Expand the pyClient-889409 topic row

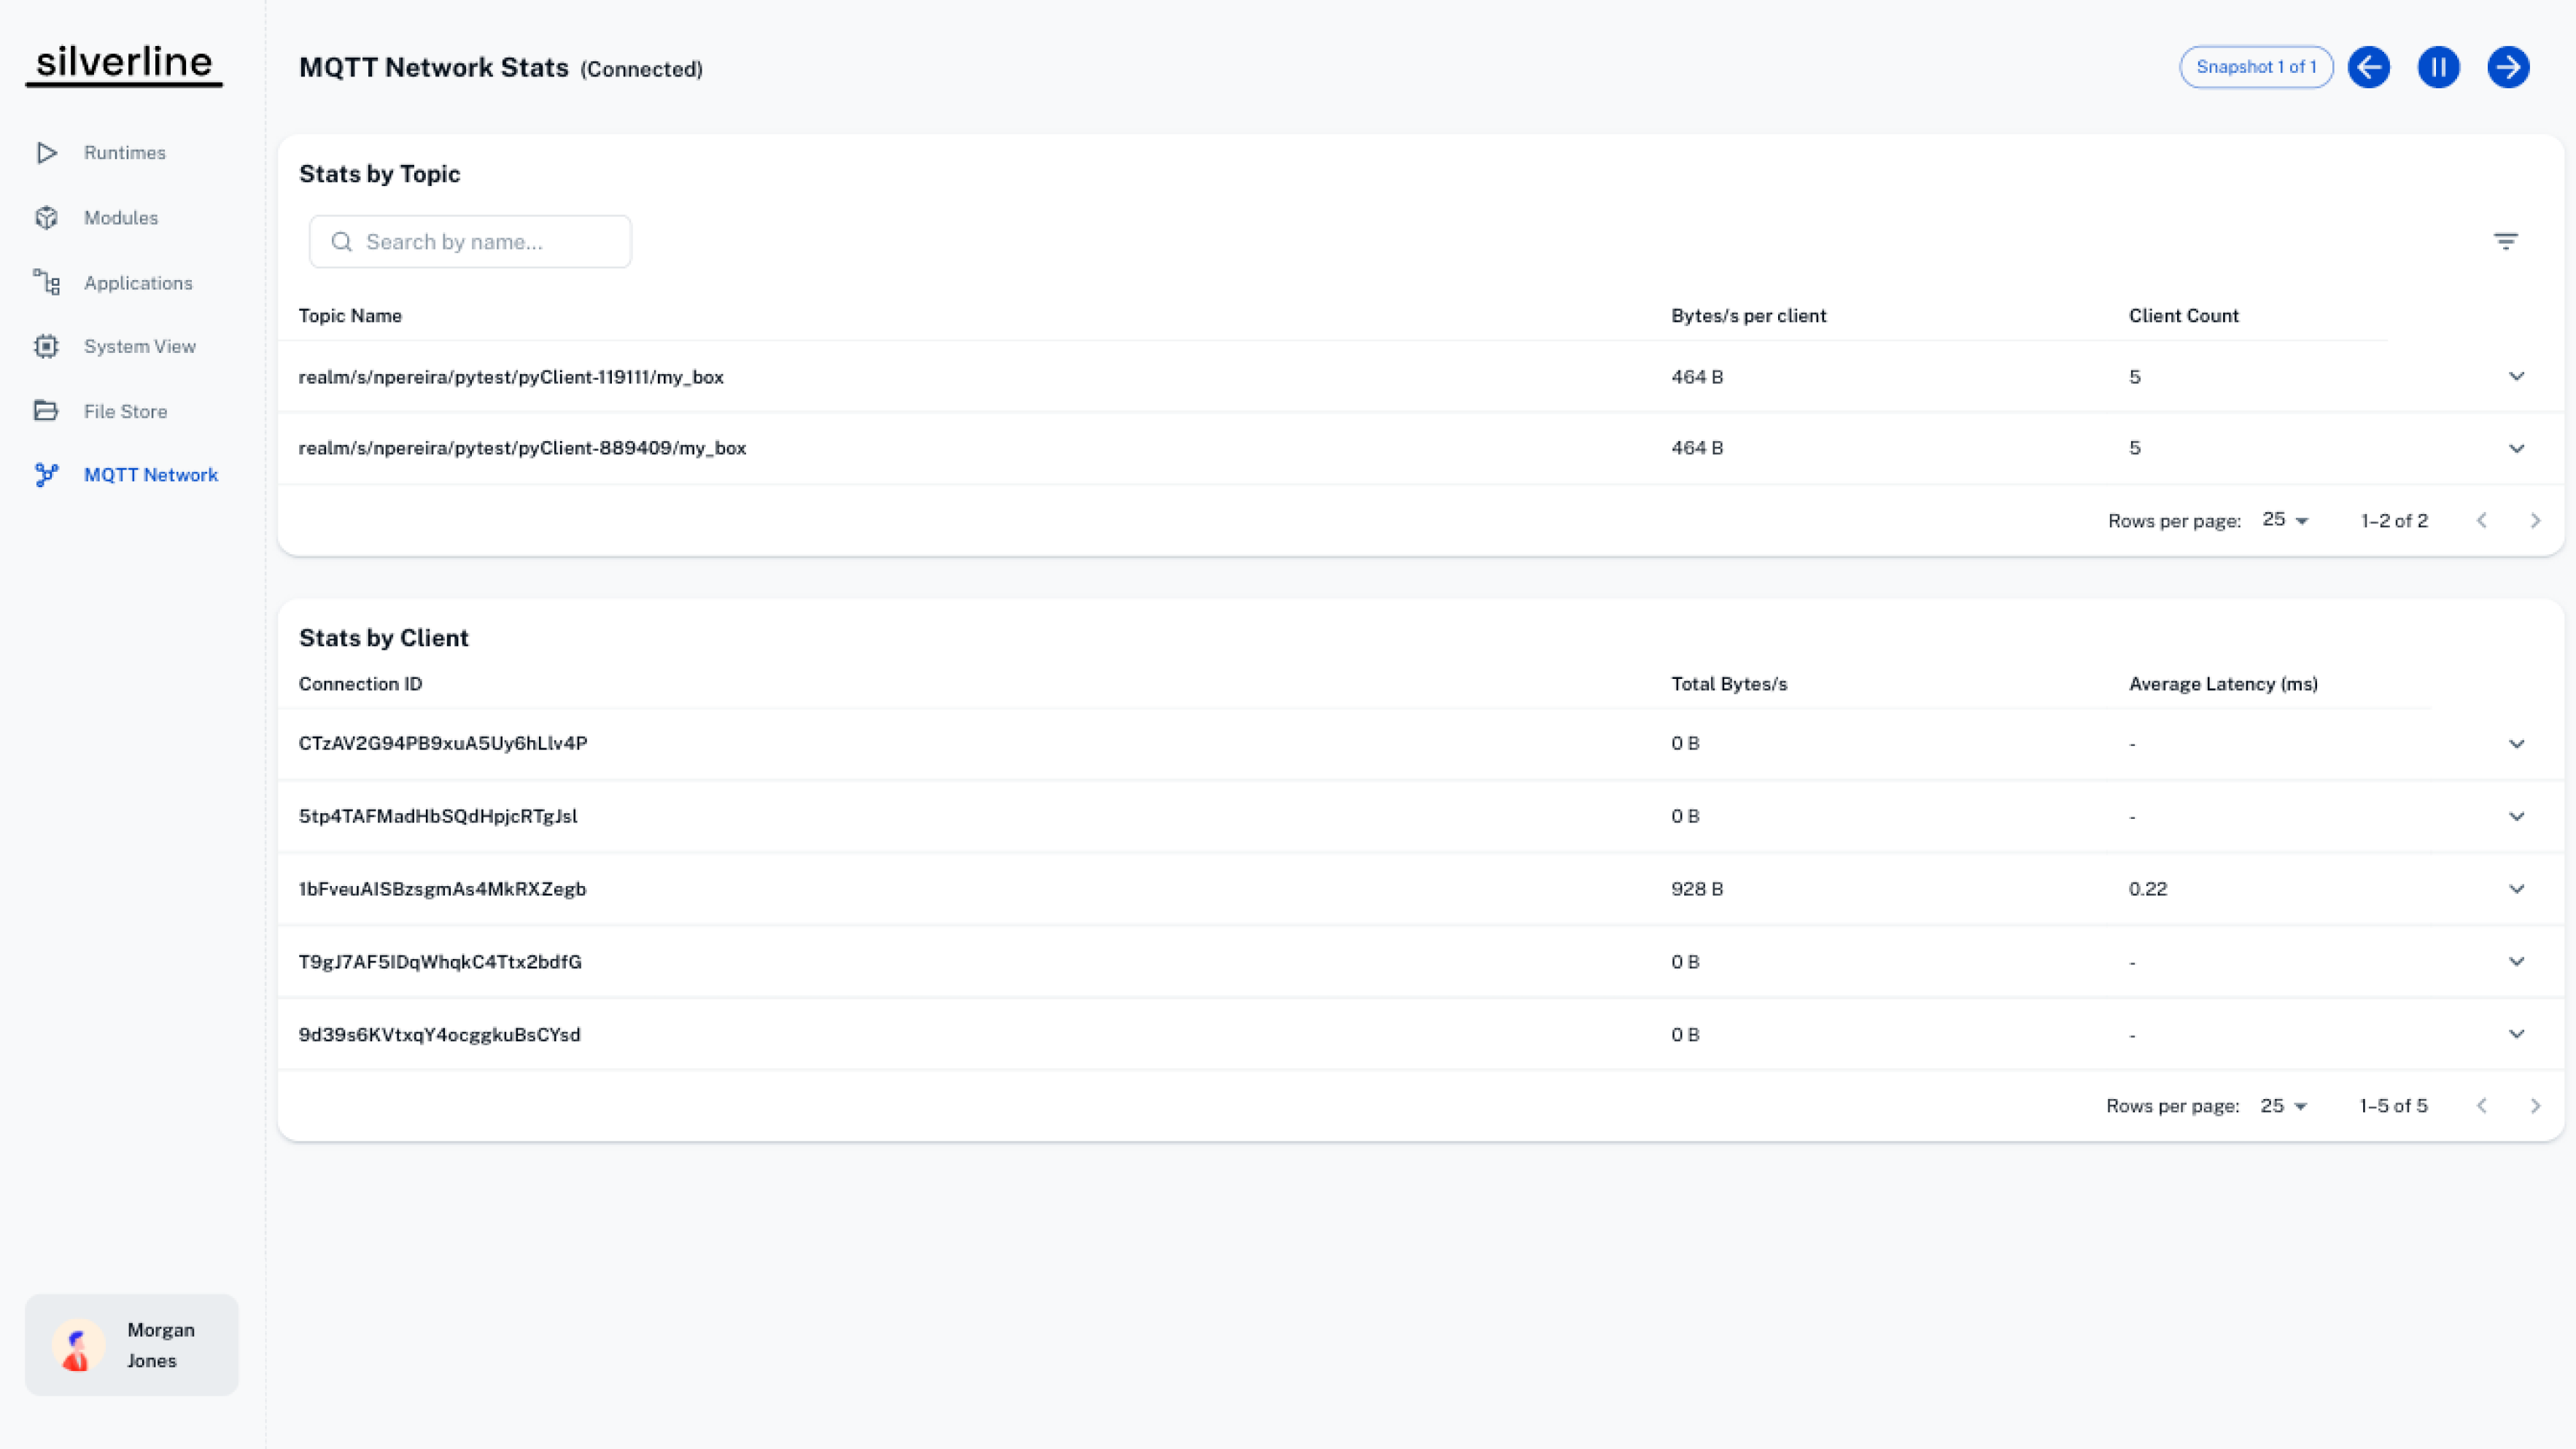click(x=2516, y=448)
